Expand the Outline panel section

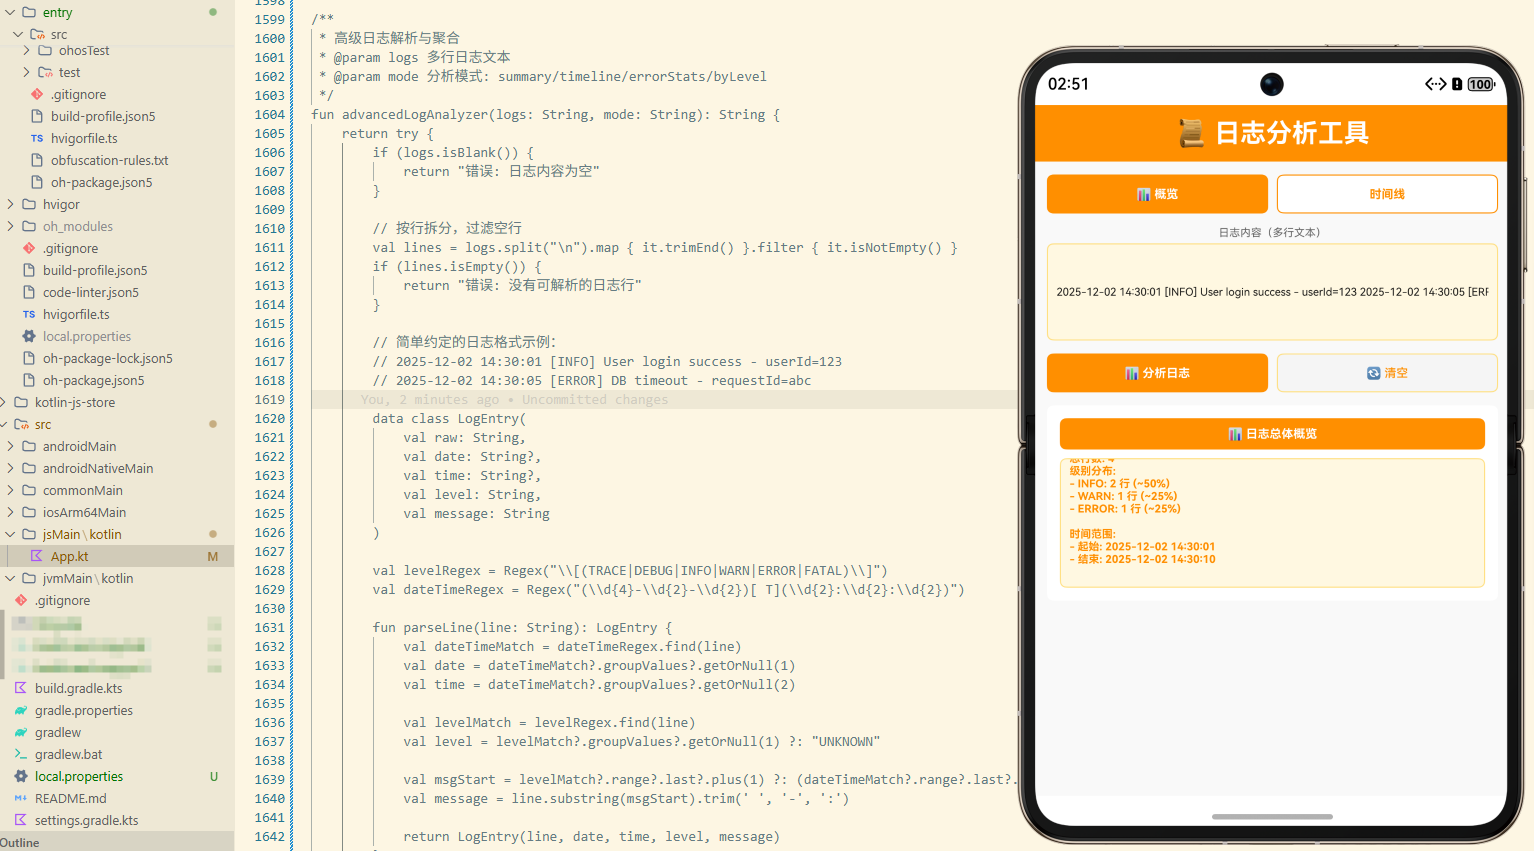(x=20, y=842)
